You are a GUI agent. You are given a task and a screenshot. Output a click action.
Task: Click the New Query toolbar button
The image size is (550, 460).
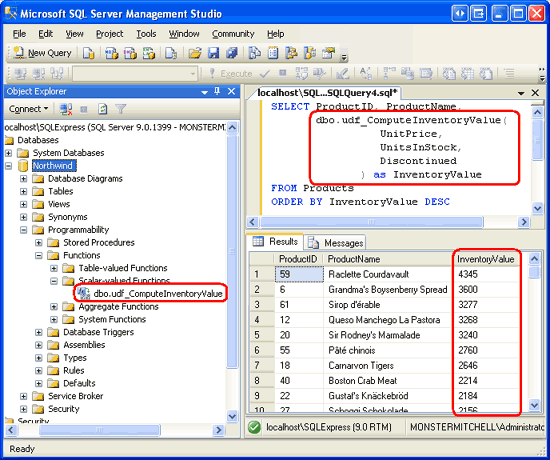click(42, 53)
